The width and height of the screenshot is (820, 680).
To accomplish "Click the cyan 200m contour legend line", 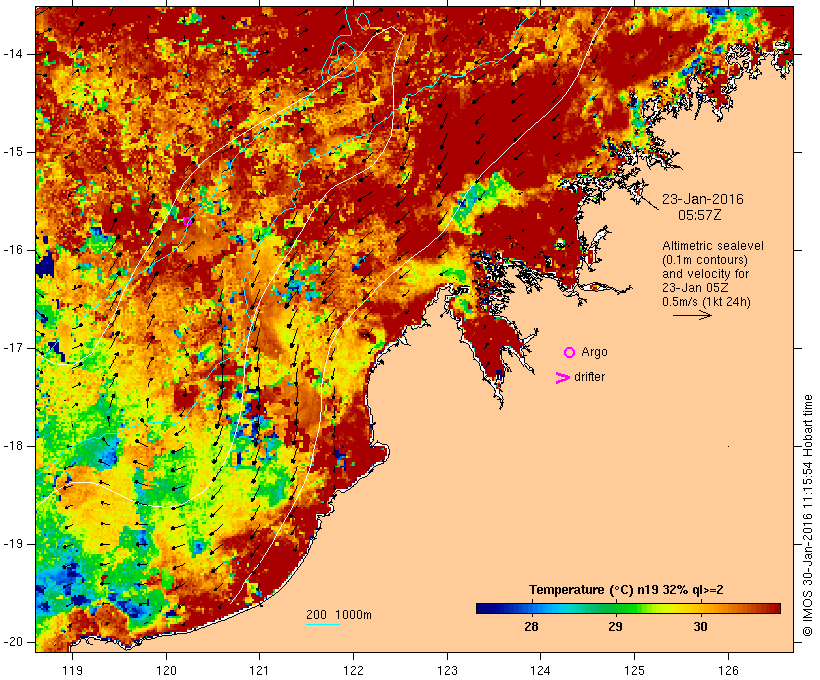I will tap(323, 624).
